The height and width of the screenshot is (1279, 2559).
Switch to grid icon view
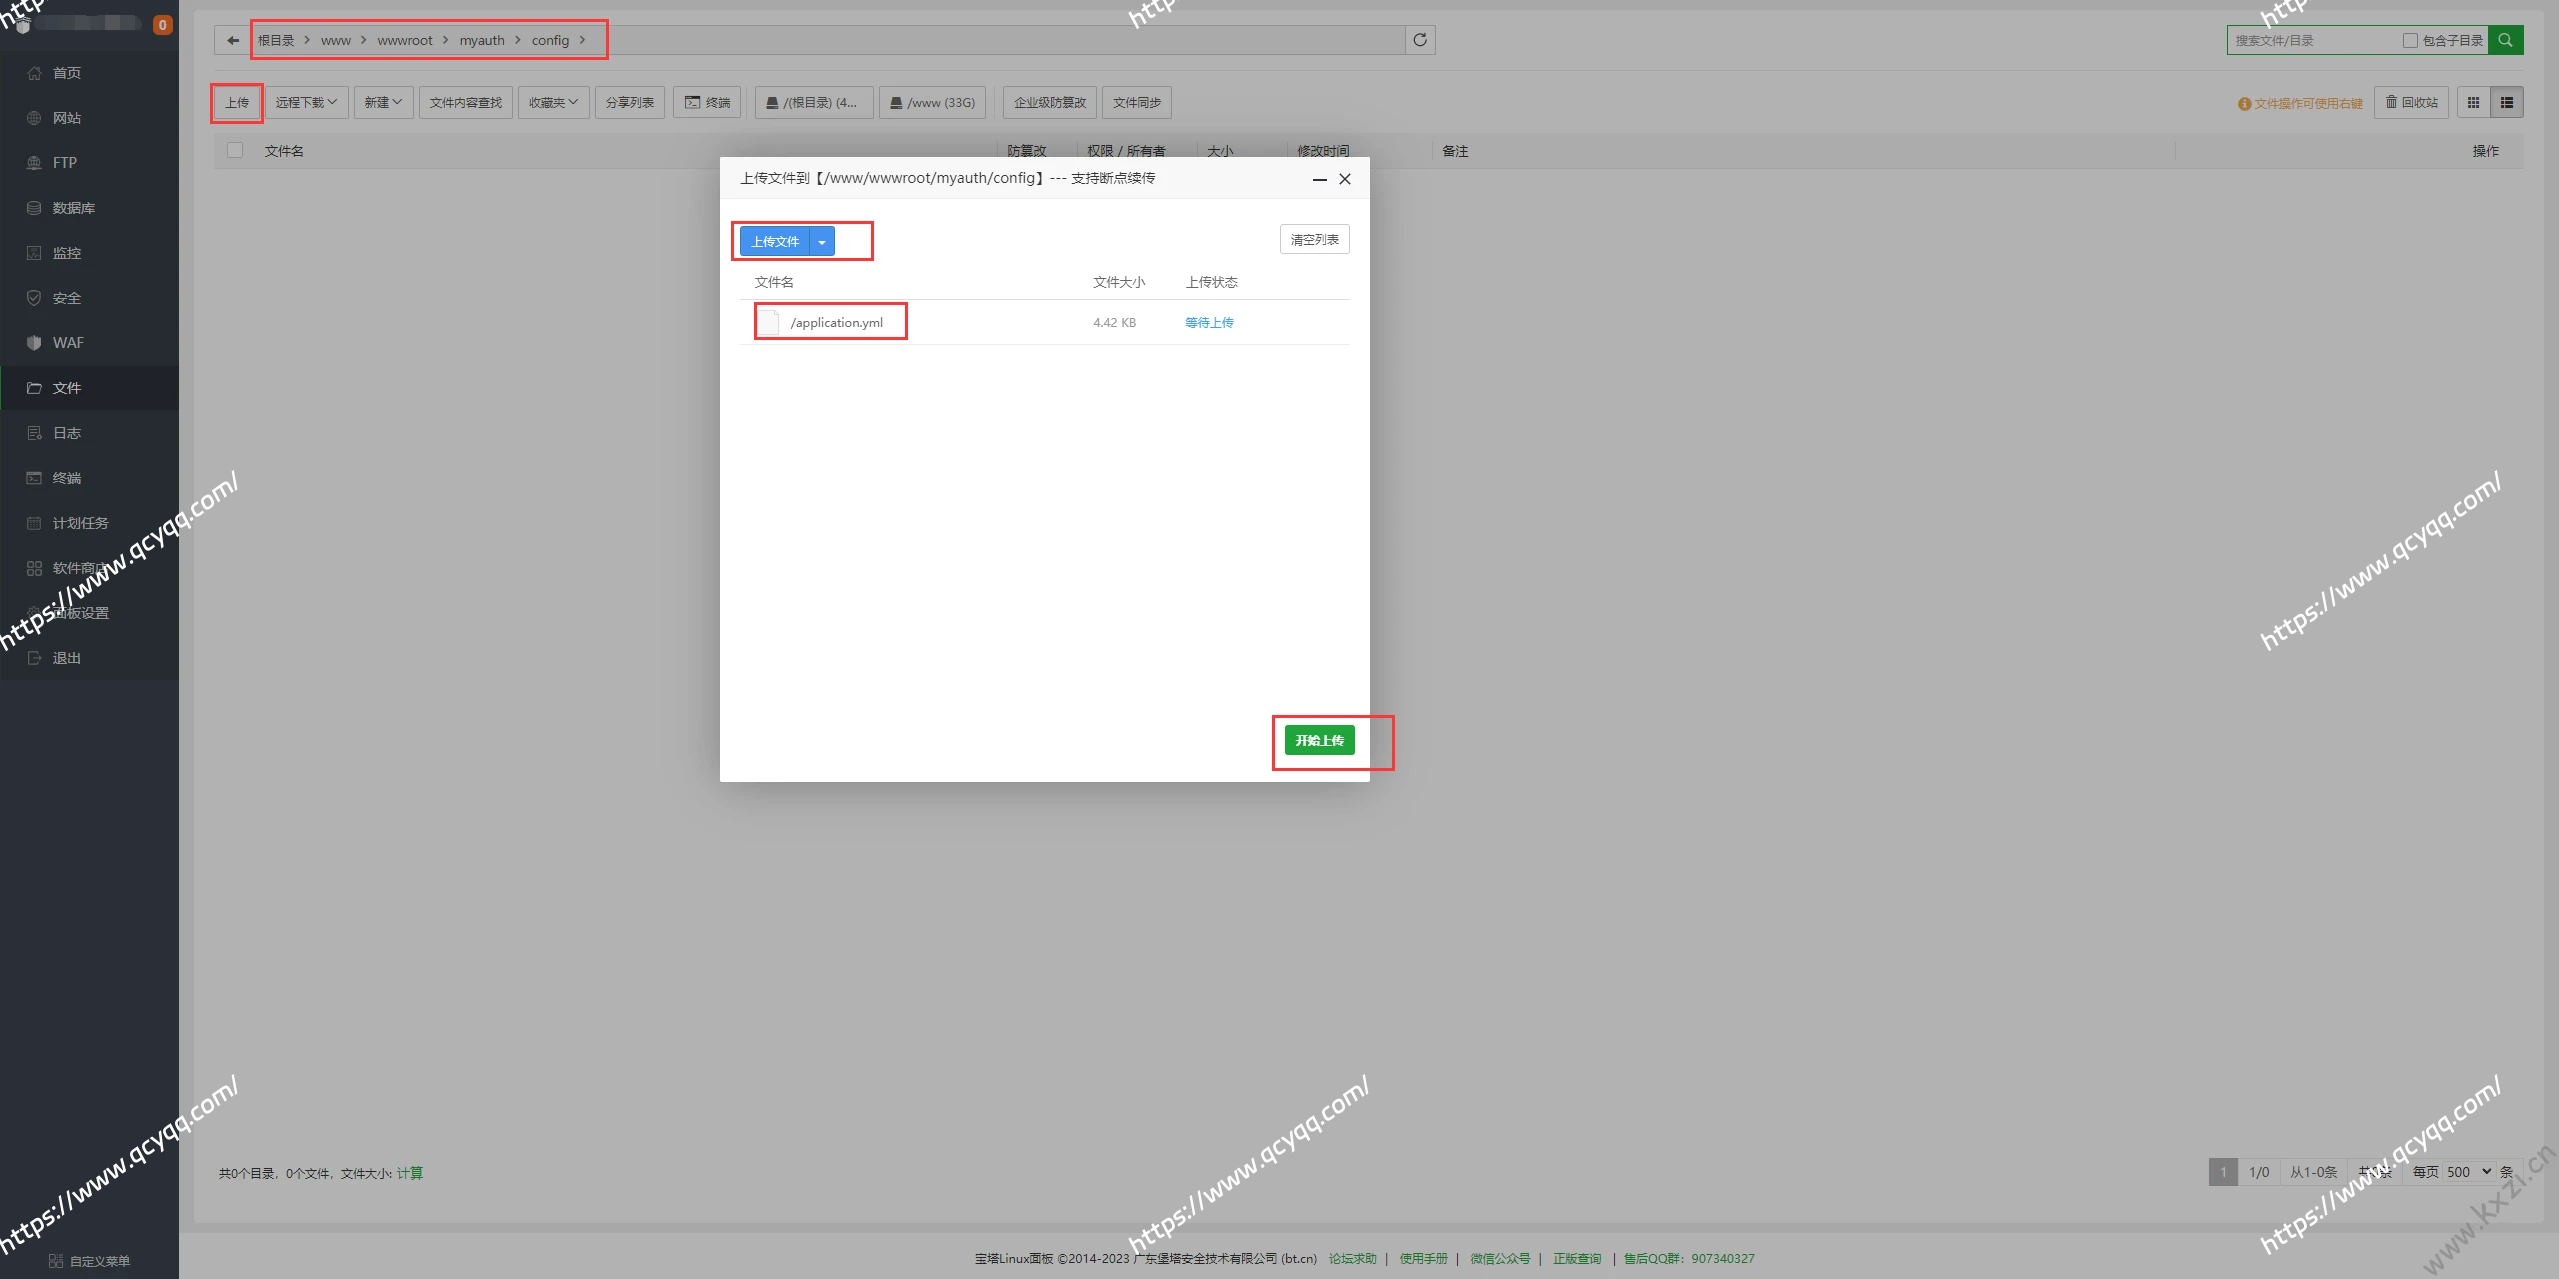[x=2473, y=102]
